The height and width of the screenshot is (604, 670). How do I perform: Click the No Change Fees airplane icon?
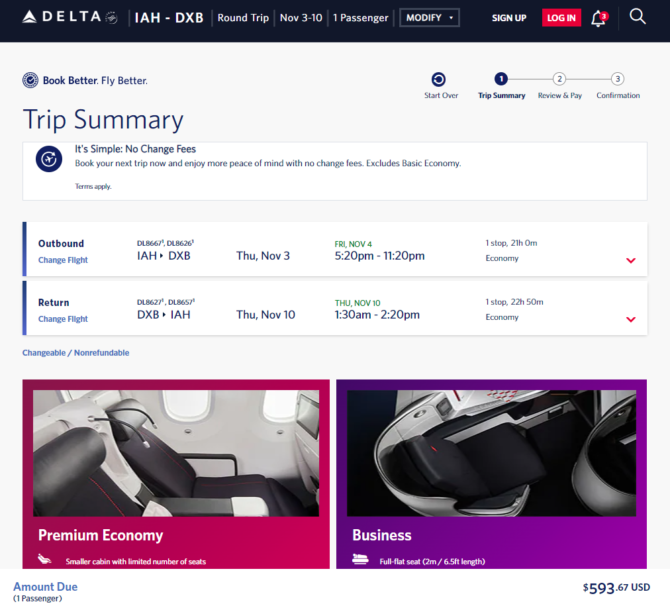coord(49,159)
